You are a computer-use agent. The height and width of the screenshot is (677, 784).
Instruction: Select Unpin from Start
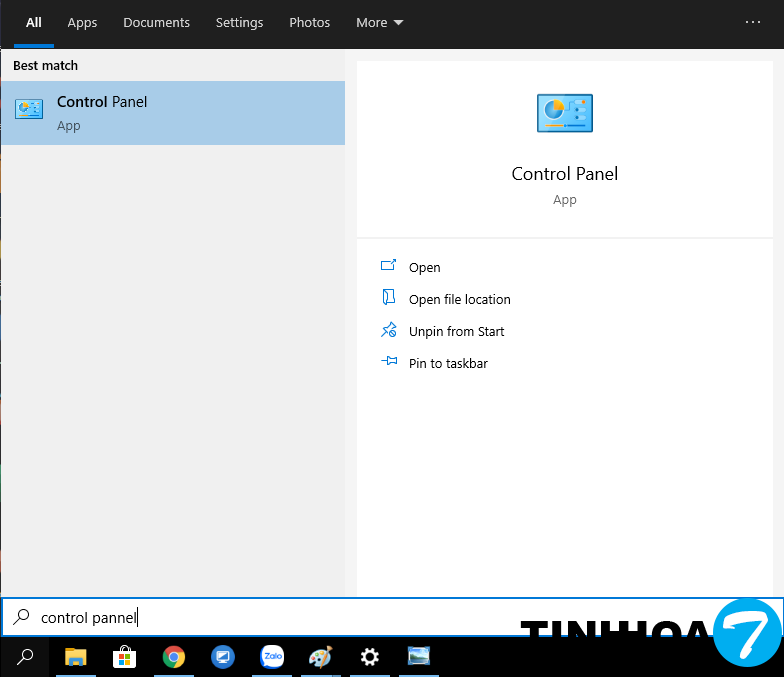[x=456, y=331]
